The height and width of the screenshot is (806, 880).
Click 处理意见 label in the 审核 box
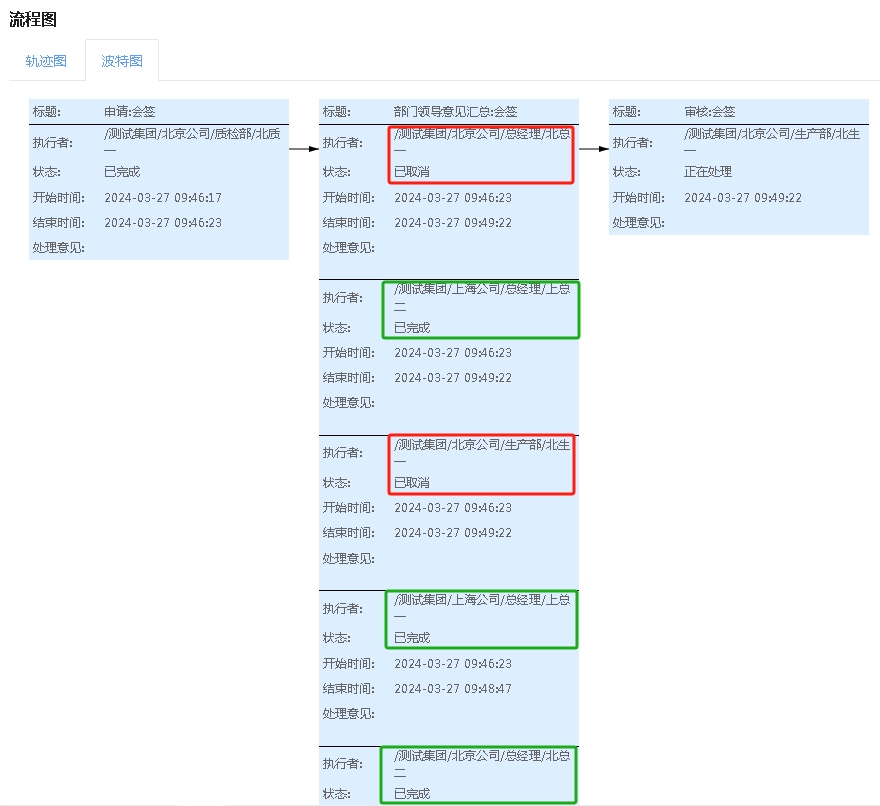point(638,223)
